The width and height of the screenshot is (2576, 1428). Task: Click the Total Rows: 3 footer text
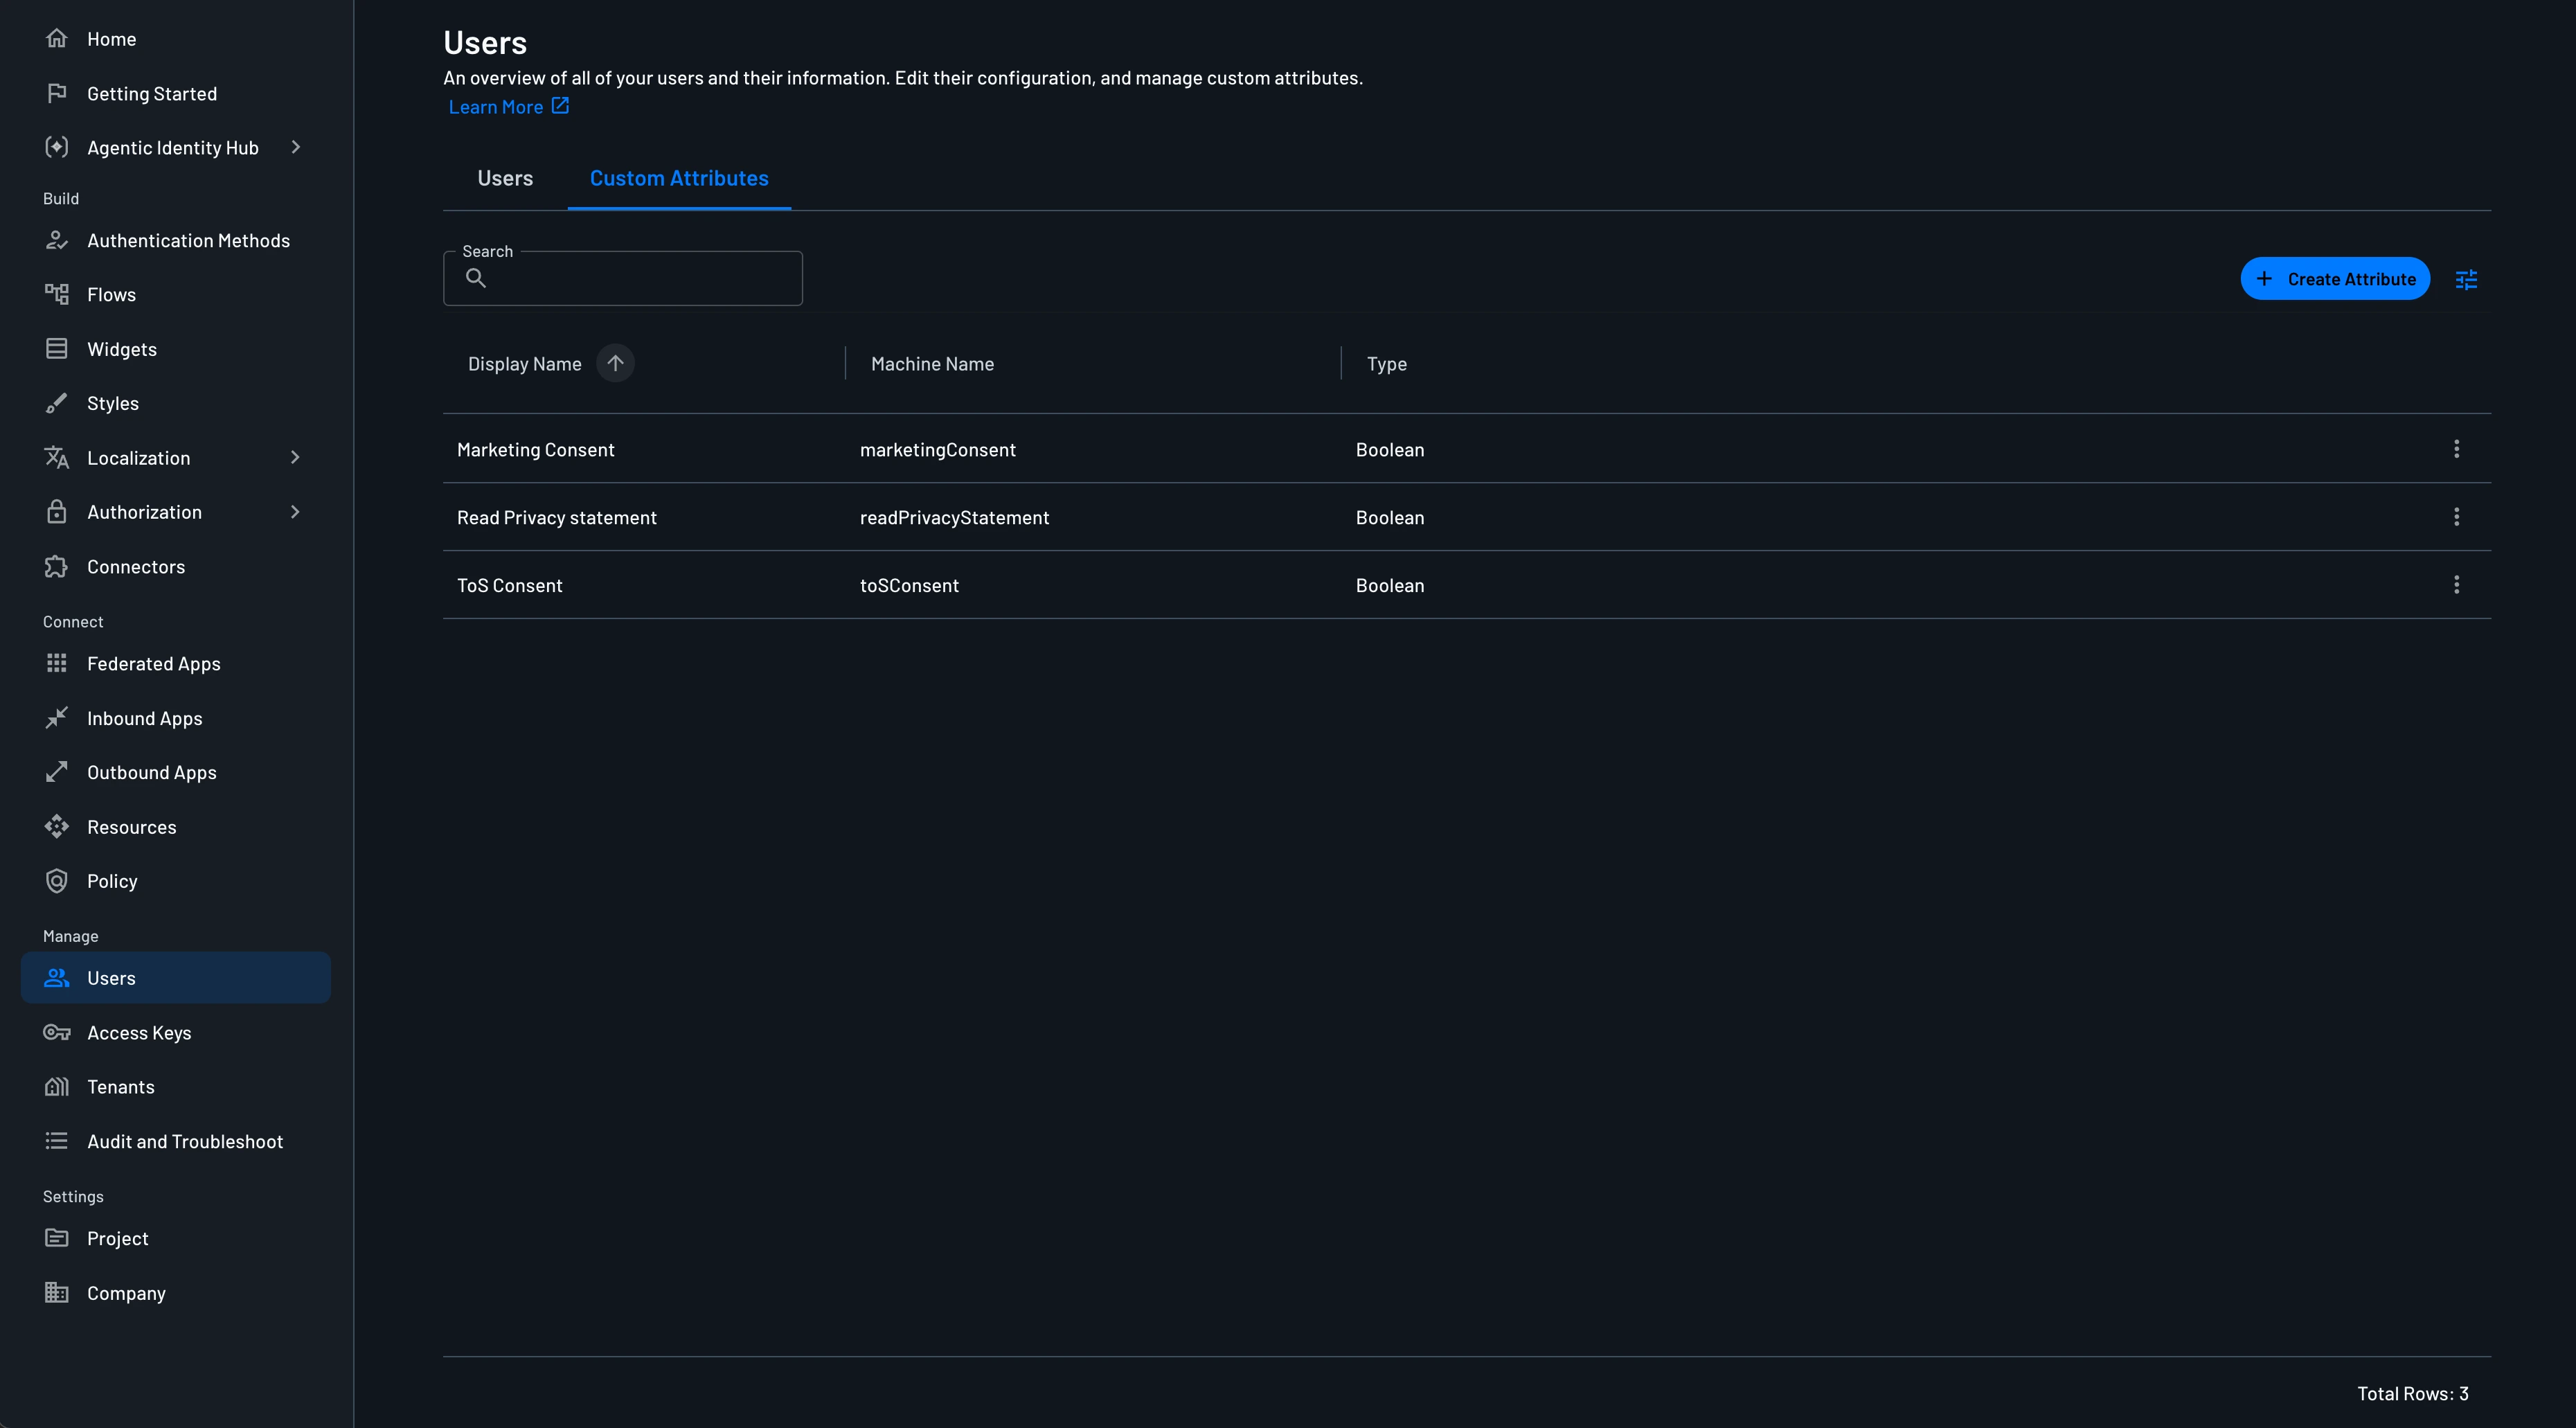pos(2412,1393)
